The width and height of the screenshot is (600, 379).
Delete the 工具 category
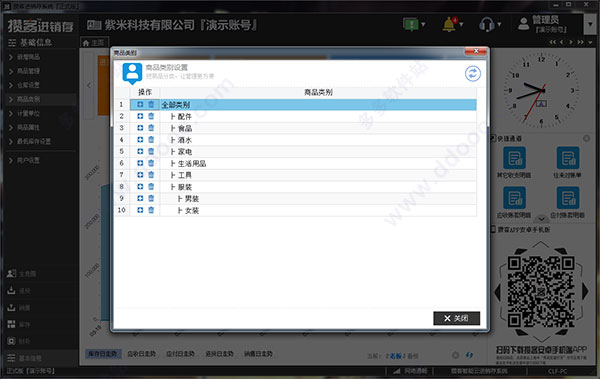(x=151, y=175)
